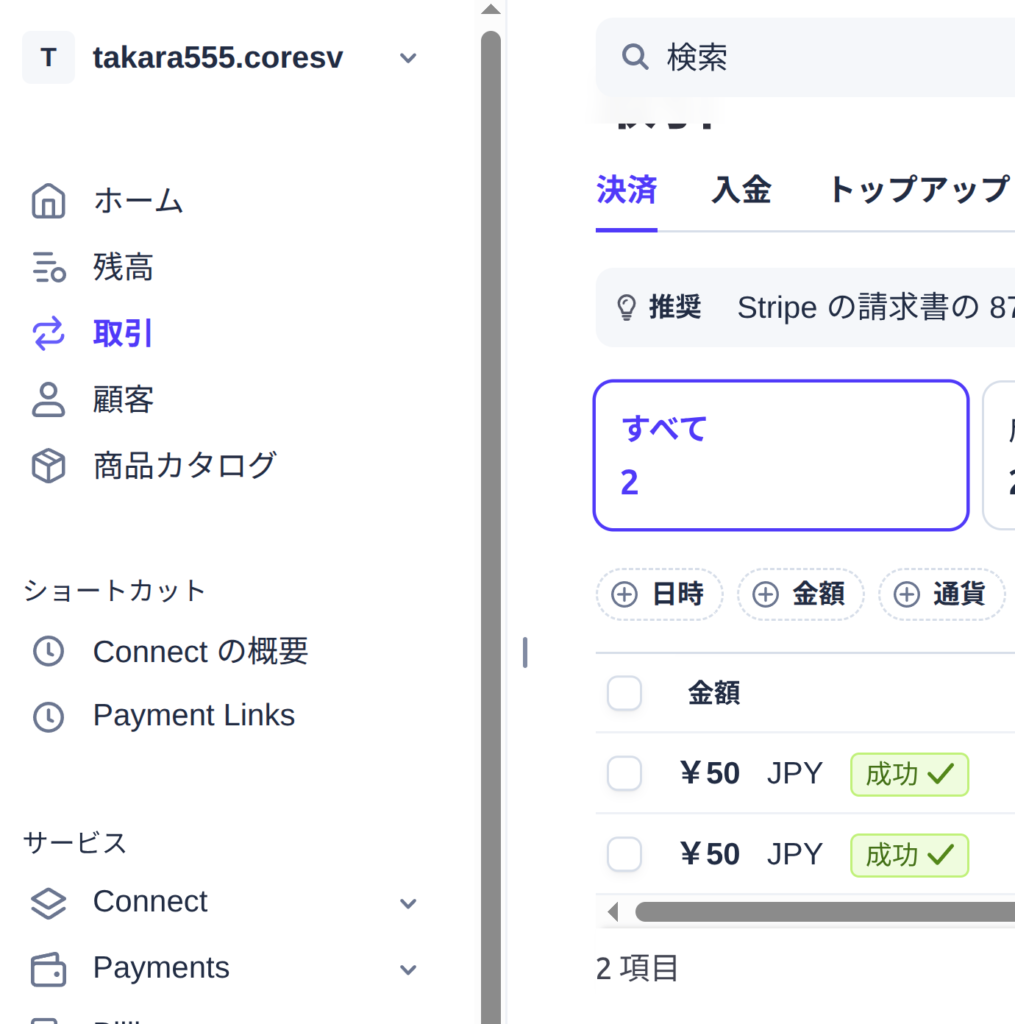Click the Connect layers icon under サービス

[x=48, y=902]
